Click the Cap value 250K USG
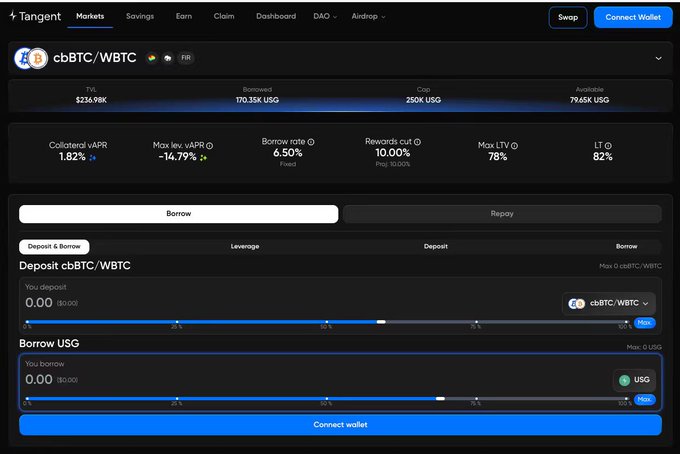 pos(423,100)
